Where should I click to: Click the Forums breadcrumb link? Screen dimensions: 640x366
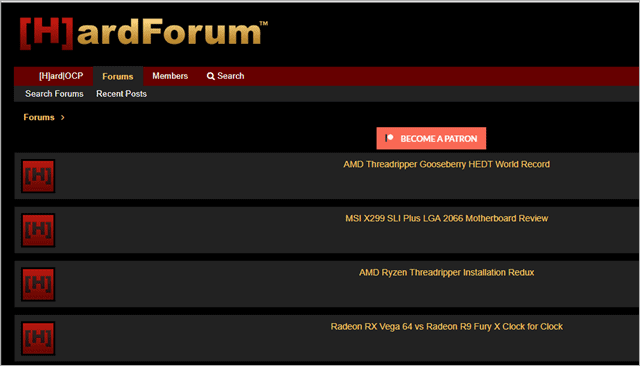point(39,118)
